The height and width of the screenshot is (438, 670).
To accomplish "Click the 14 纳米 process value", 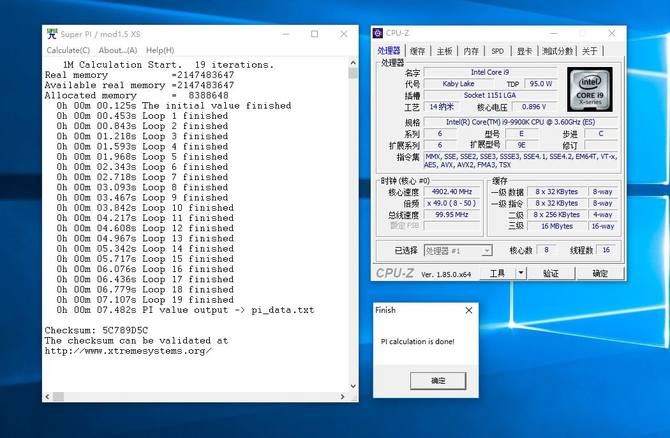I will click(441, 107).
